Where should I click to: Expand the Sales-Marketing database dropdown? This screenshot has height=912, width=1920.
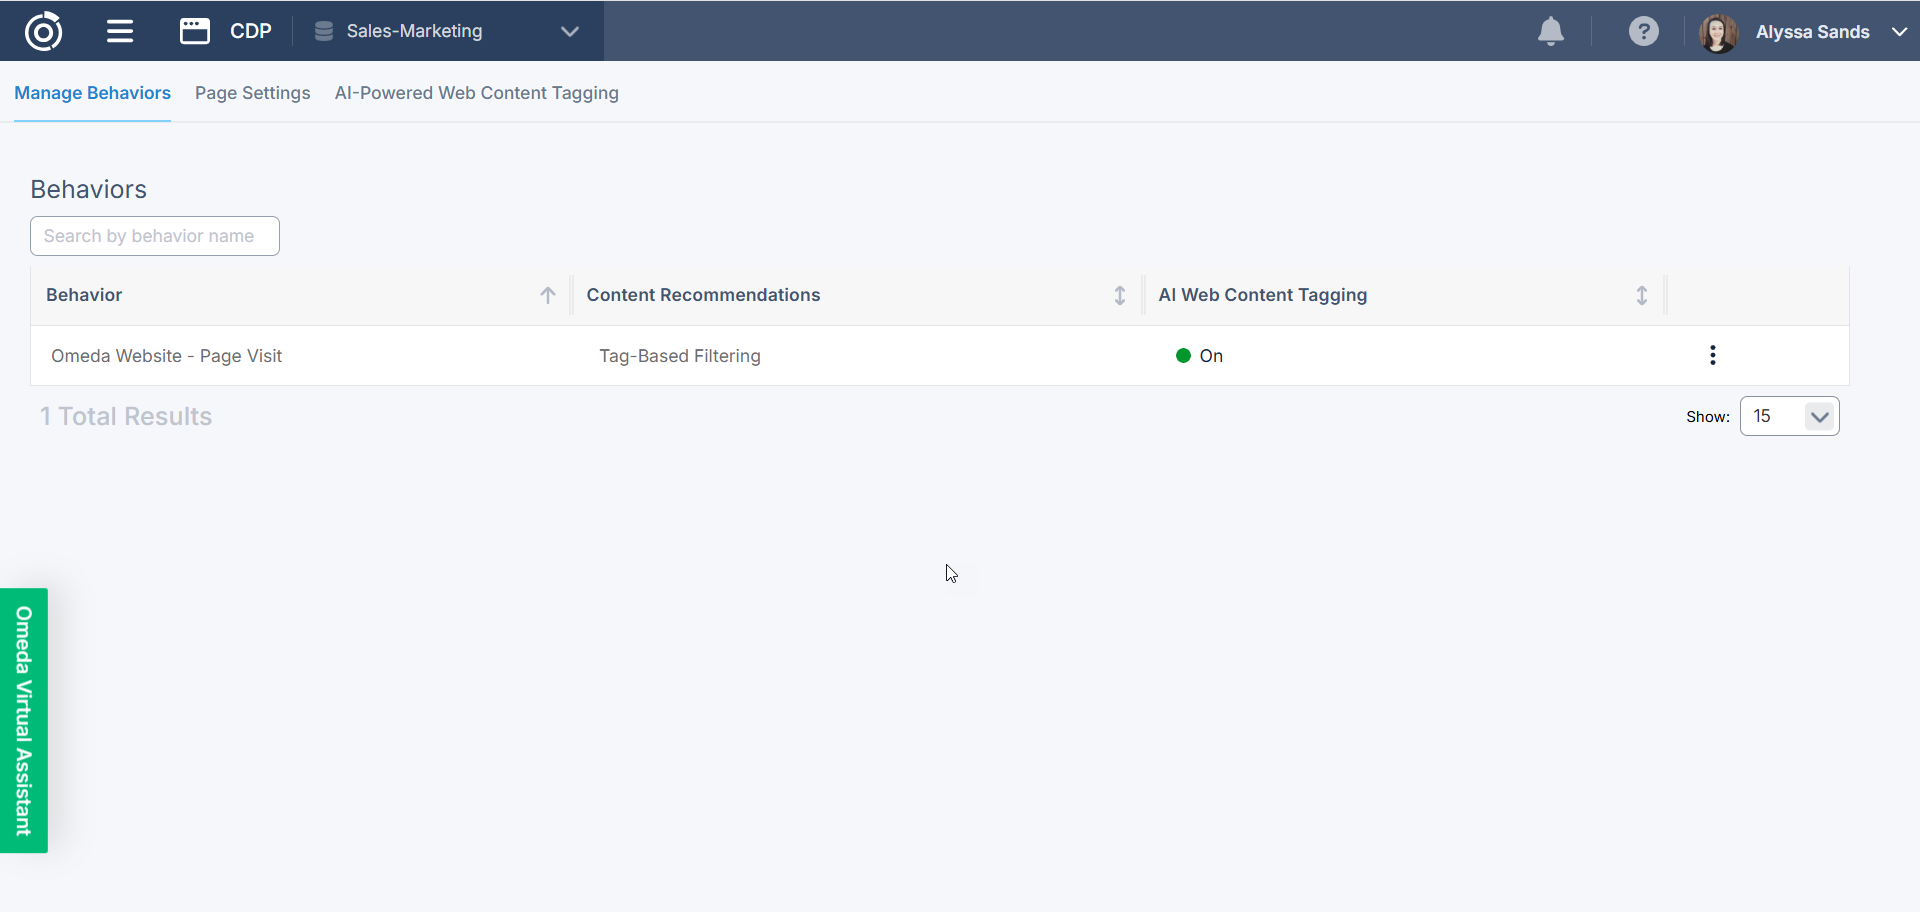coord(570,31)
